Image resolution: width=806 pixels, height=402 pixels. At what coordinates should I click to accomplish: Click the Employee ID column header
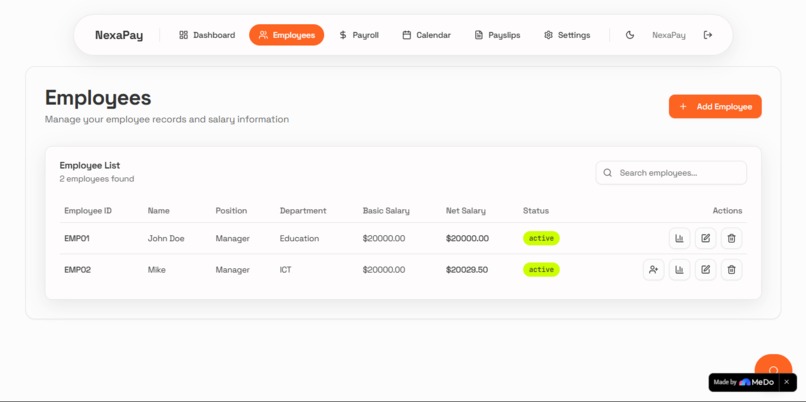(88, 211)
